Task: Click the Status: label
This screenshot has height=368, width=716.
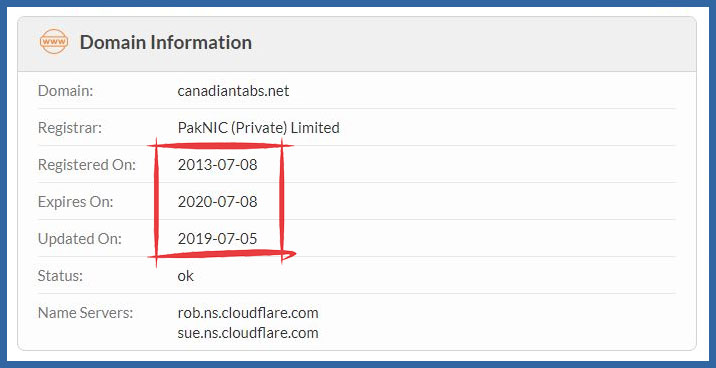Action: click(60, 276)
